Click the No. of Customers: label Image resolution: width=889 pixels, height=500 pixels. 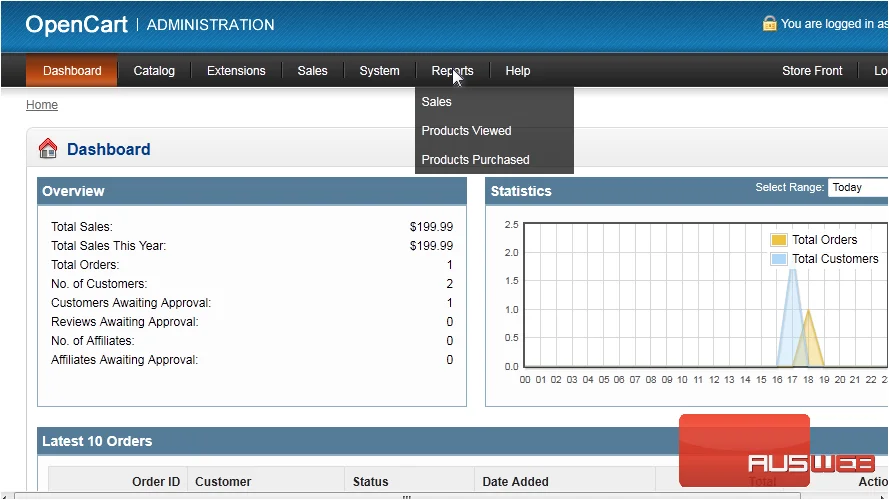(x=99, y=284)
